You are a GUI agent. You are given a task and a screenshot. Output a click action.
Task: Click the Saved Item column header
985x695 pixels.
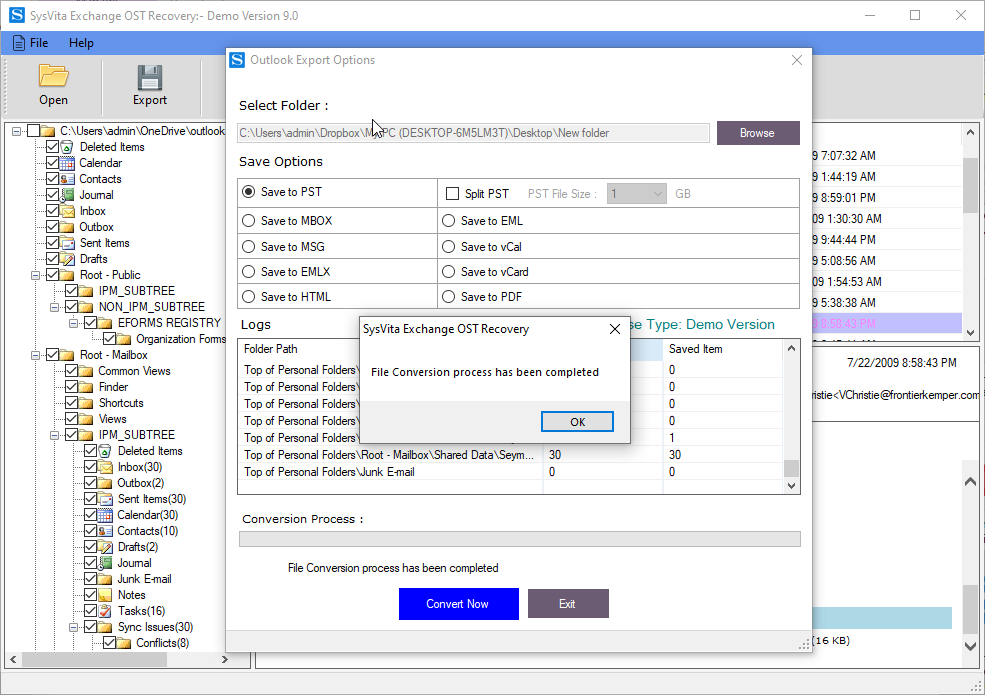[x=723, y=349]
